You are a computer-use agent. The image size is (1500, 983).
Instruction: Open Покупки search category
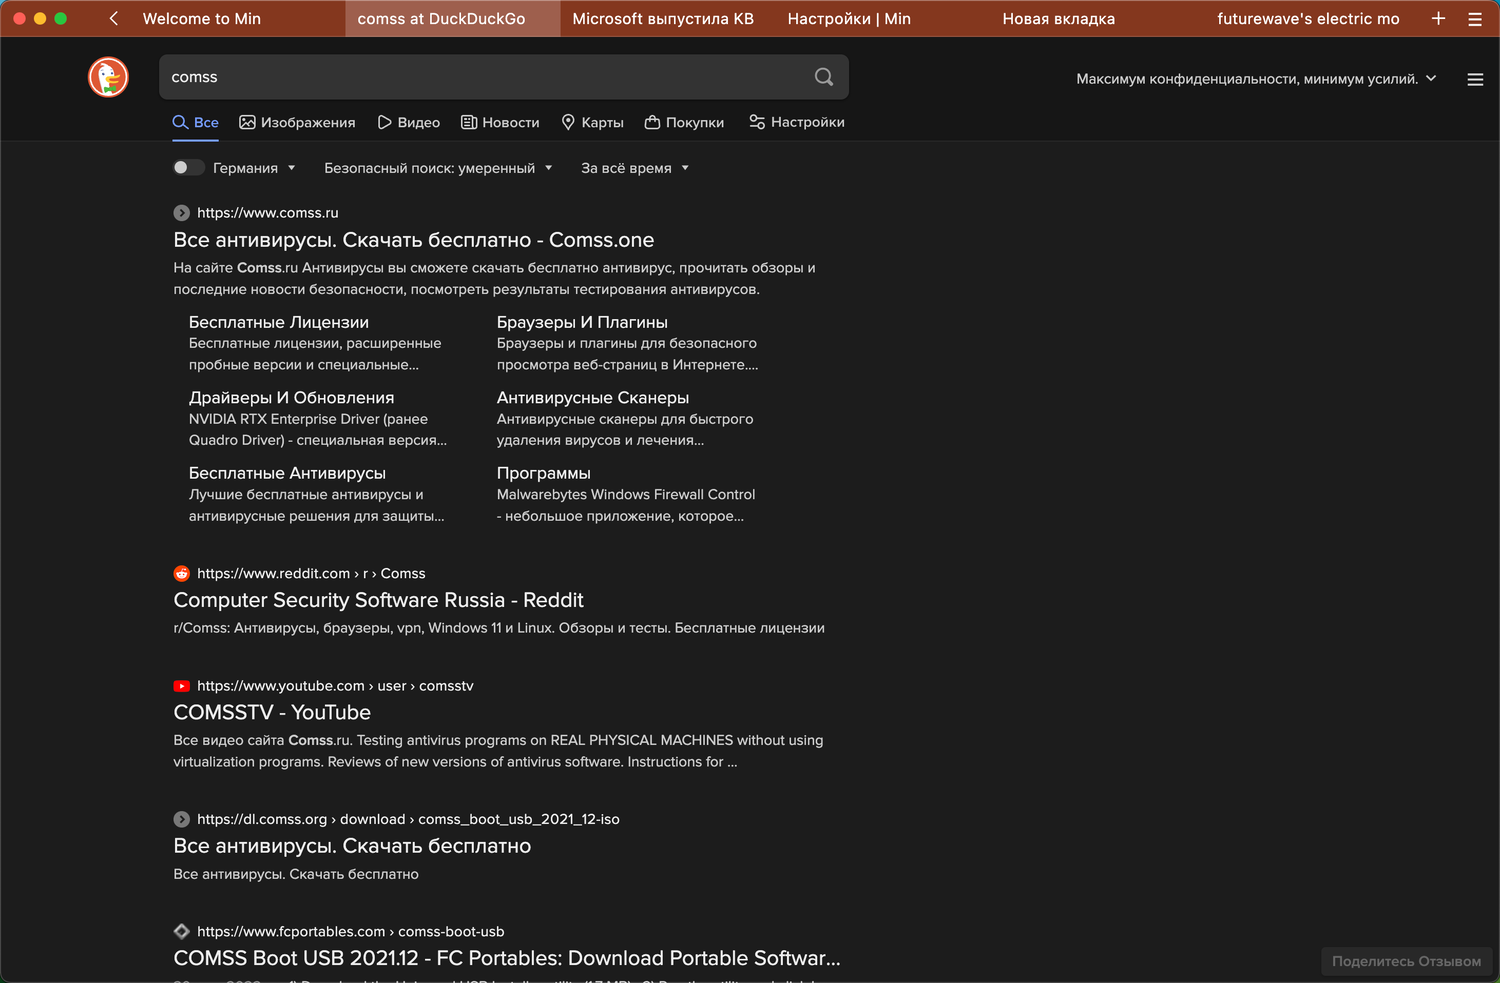point(684,122)
